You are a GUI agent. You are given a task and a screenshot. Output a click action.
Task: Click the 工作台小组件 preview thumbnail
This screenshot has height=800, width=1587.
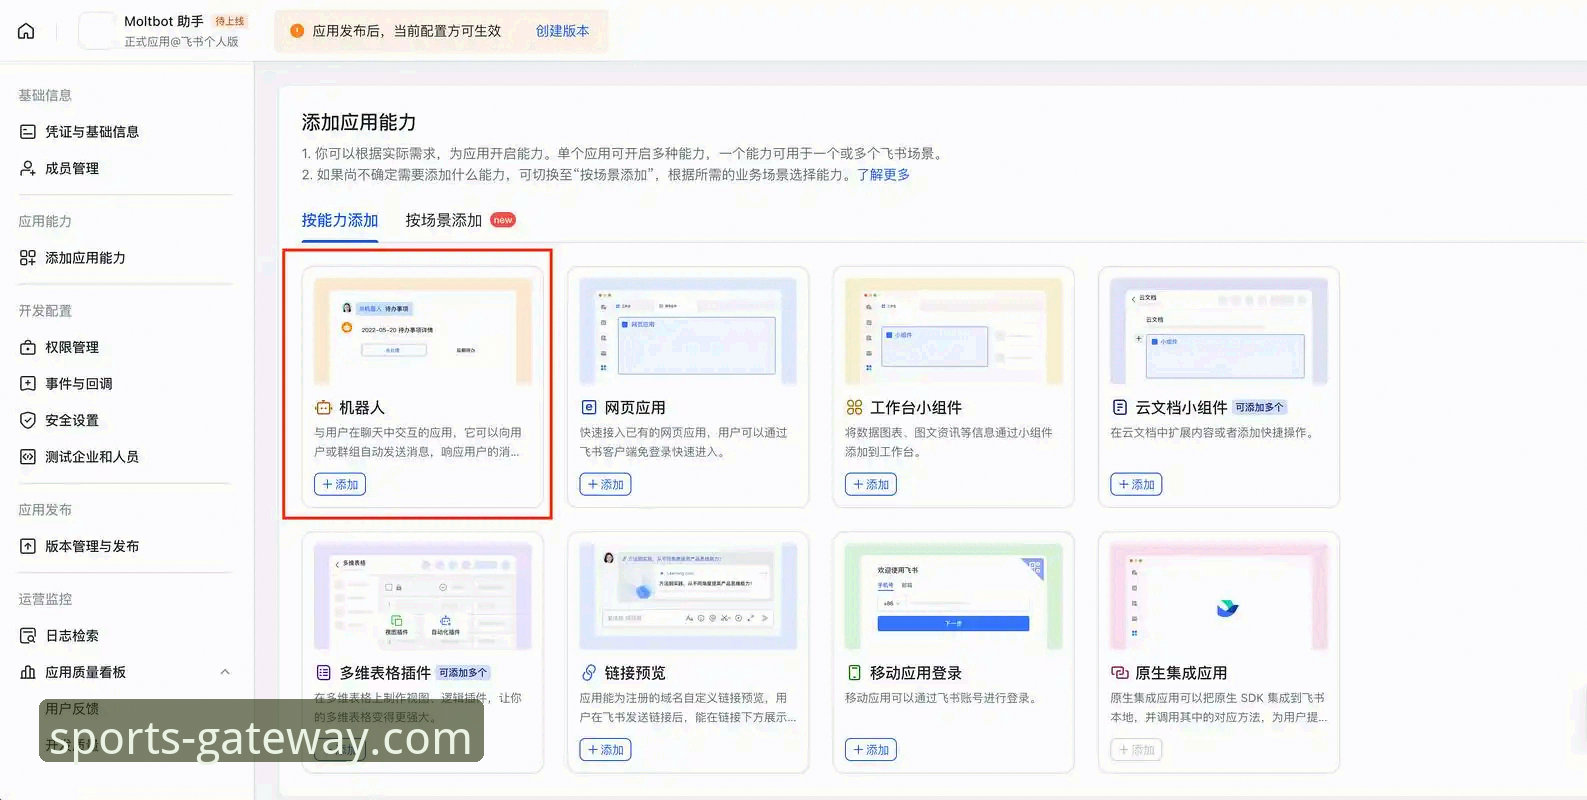point(954,332)
